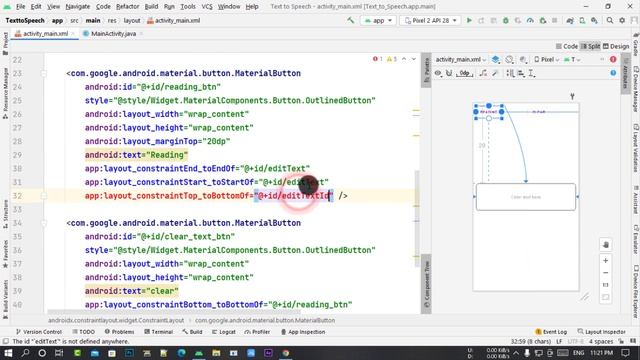This screenshot has width=640, height=360.
Task: Open the Profiler gauge icon in toolbar
Action: tap(530, 20)
